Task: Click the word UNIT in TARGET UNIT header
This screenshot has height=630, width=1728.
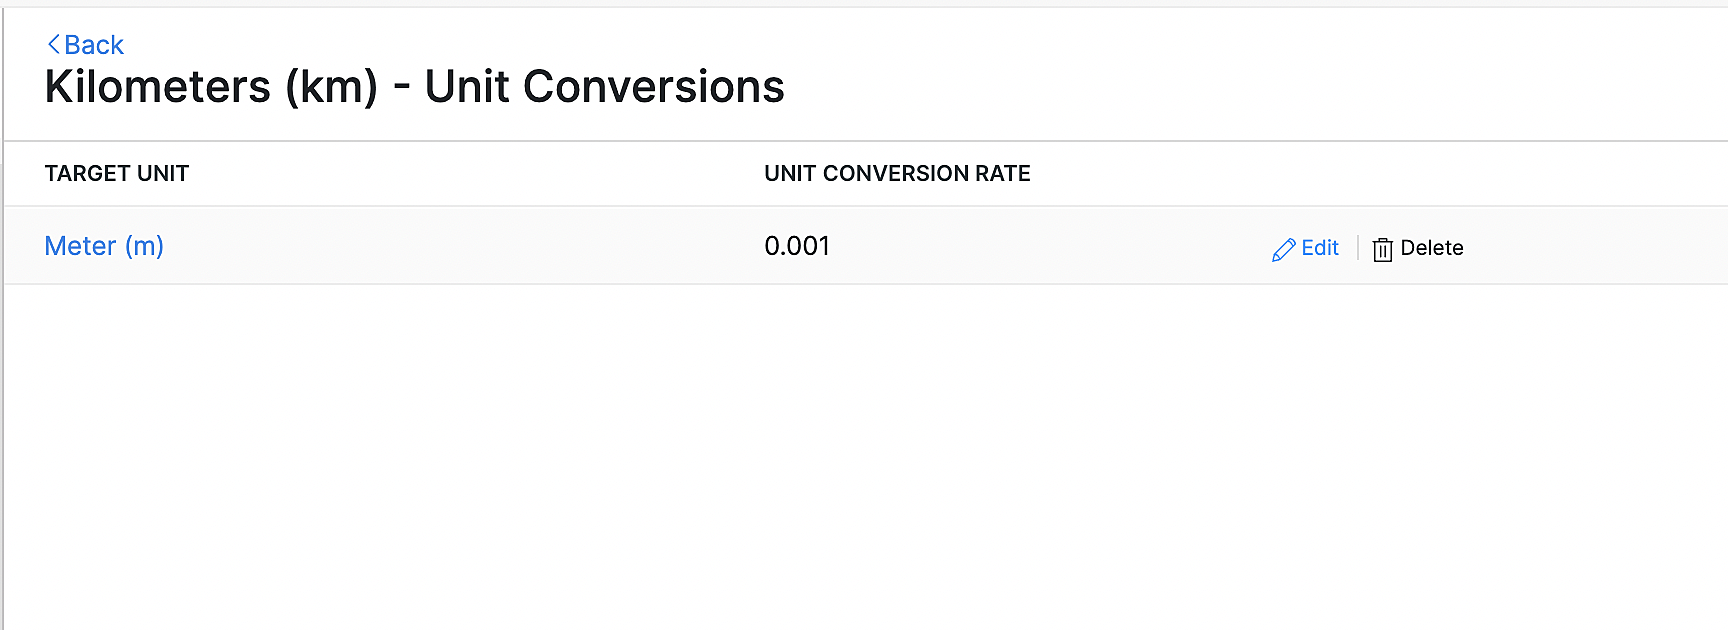Action: pos(163,174)
